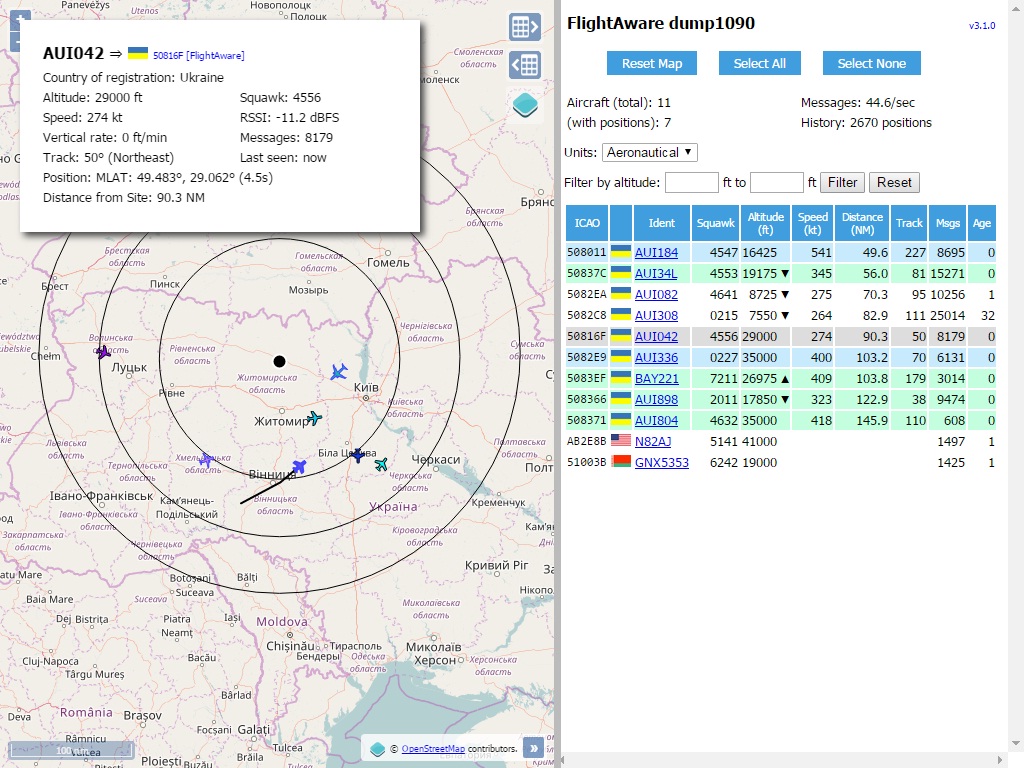Apply the altitude Filter button

(x=842, y=182)
